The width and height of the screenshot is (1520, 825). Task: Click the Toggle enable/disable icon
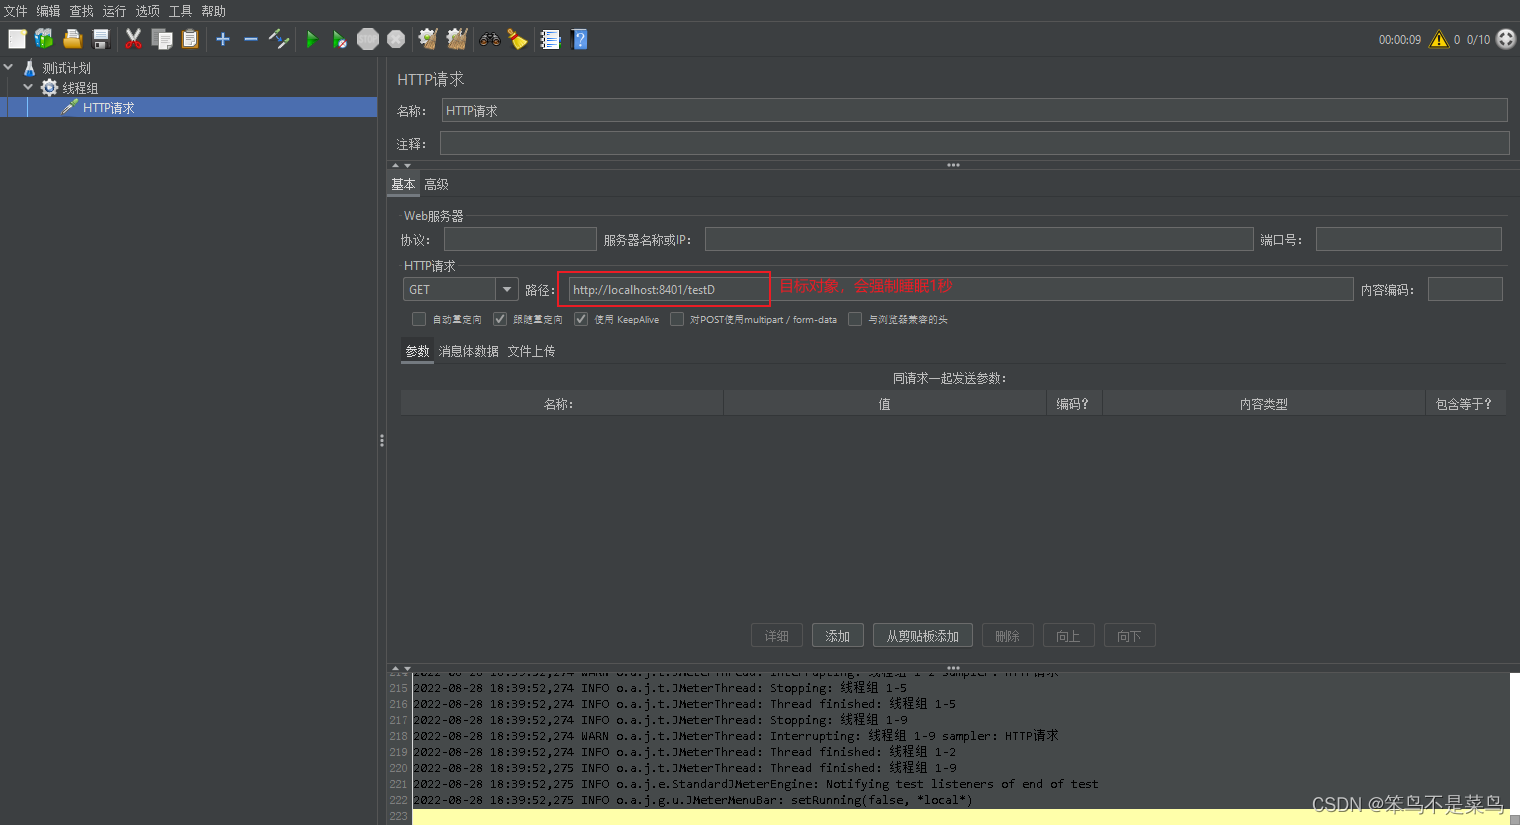(x=279, y=39)
